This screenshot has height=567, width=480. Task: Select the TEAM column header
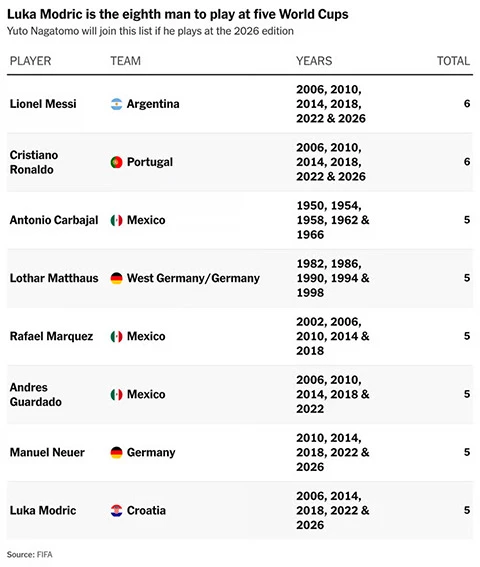[126, 61]
